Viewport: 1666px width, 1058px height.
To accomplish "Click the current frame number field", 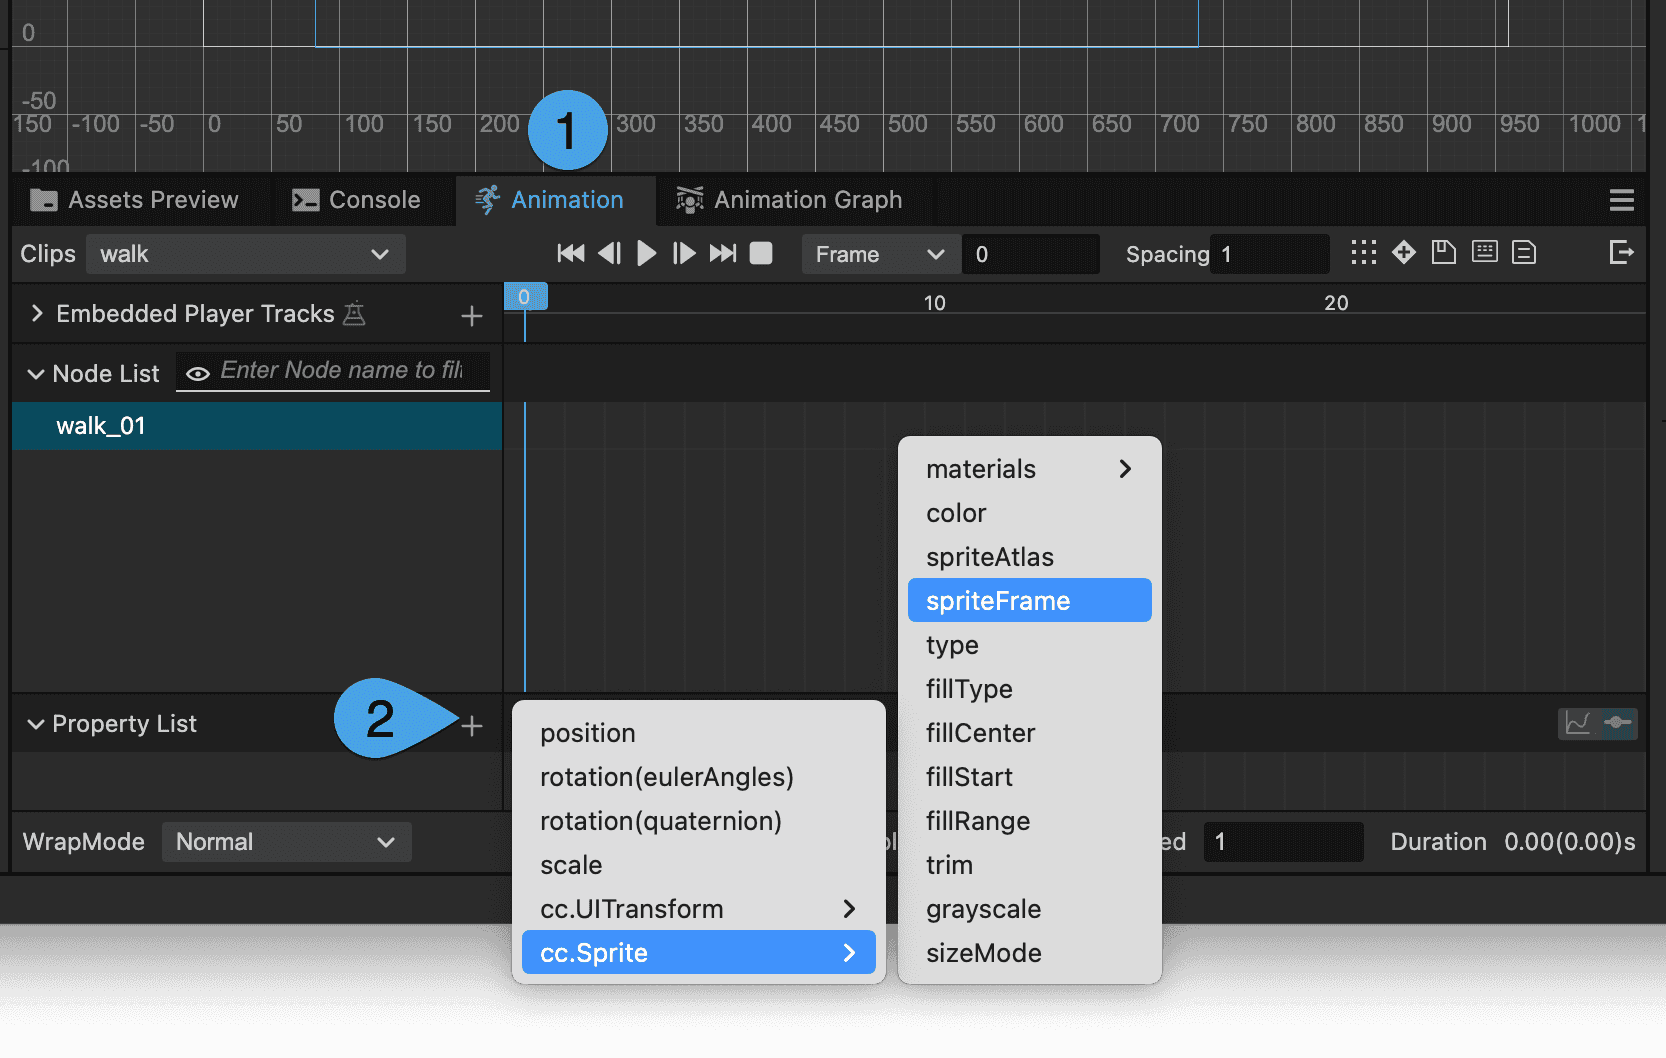I will click(1030, 254).
